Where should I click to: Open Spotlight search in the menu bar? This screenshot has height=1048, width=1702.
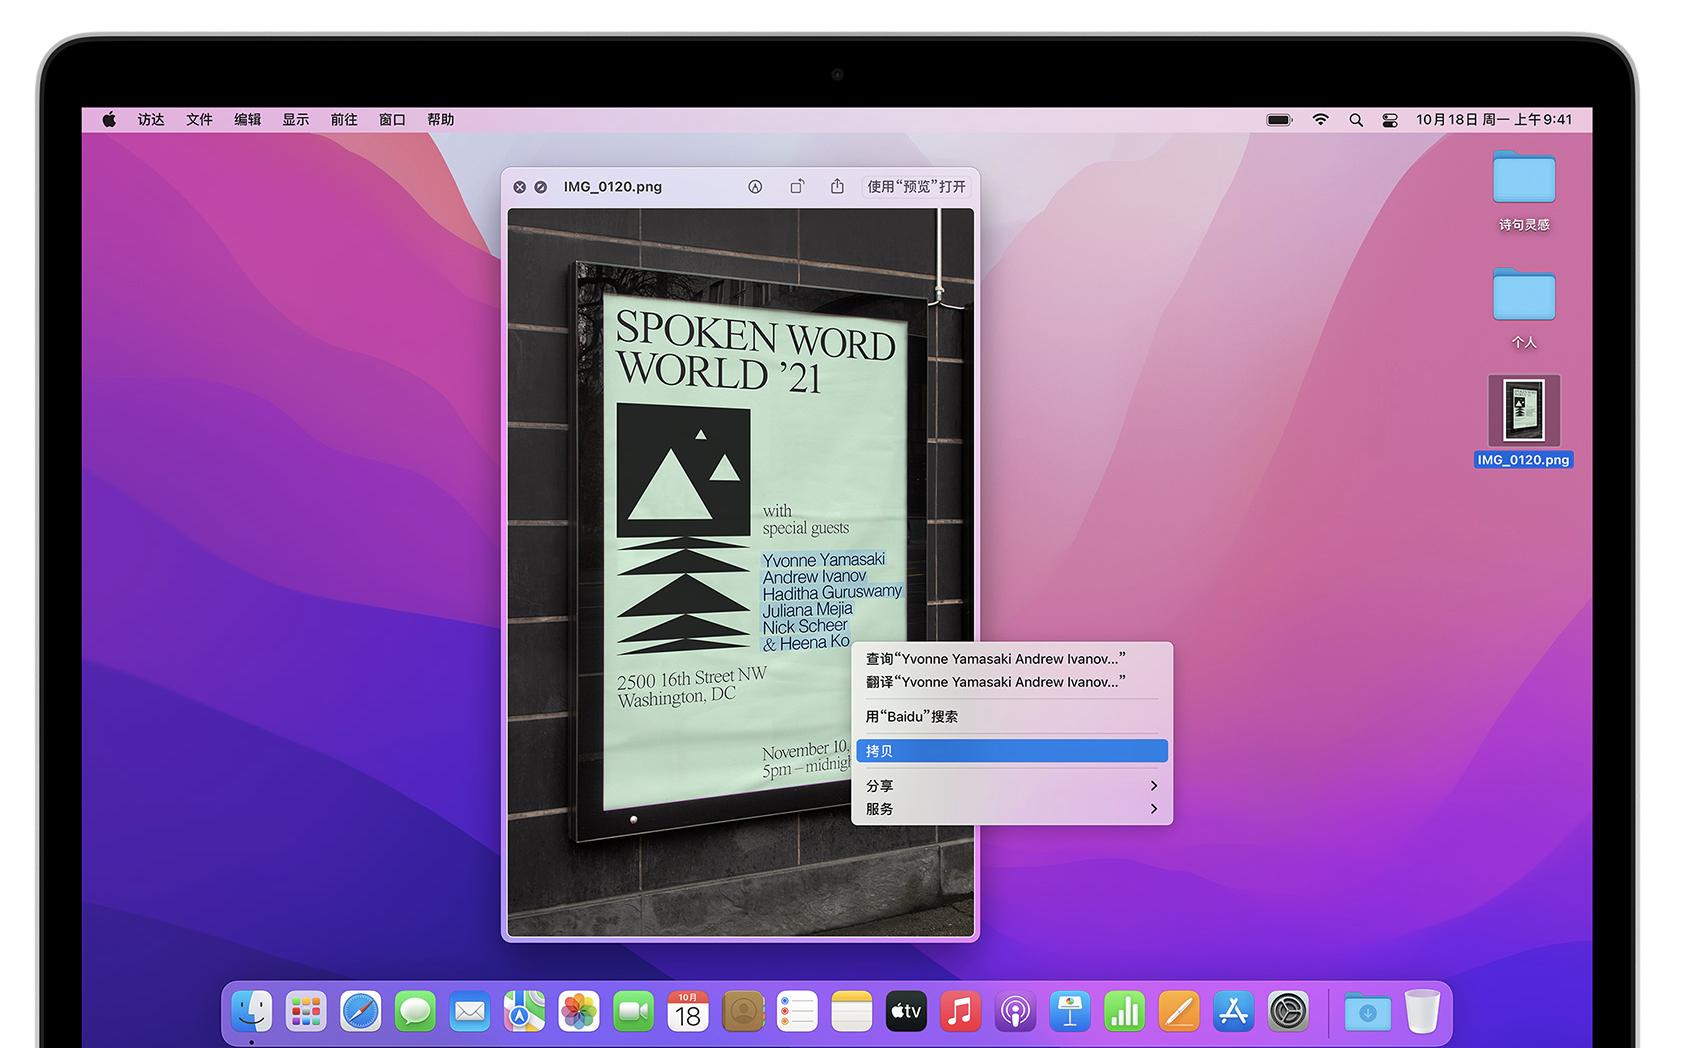(x=1356, y=120)
